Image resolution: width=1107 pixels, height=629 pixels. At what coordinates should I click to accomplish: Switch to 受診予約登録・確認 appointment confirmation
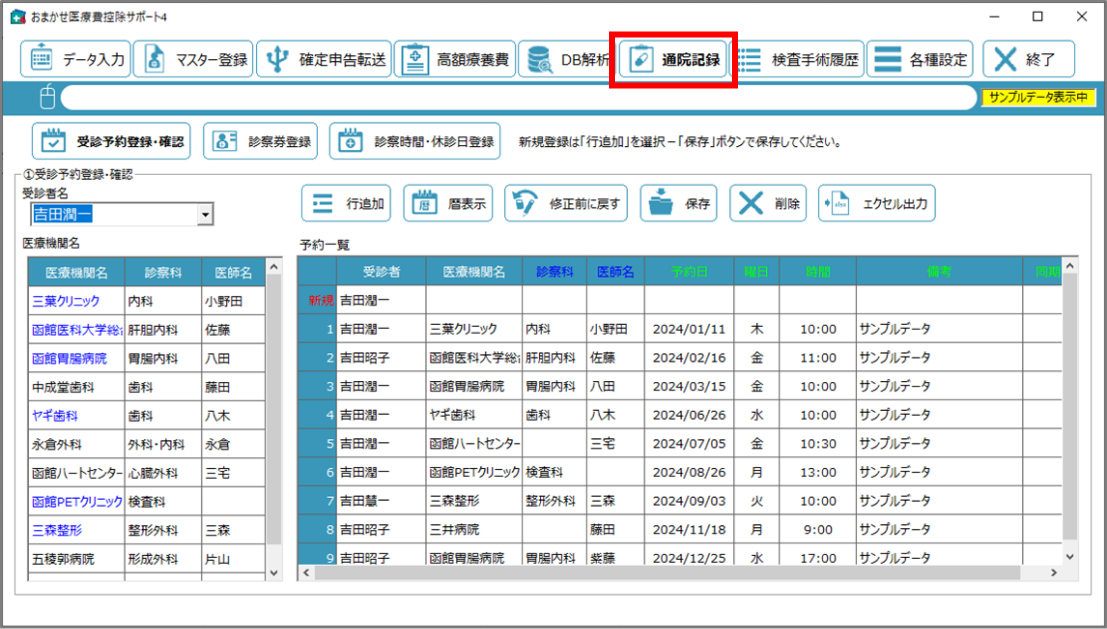pyautogui.click(x=115, y=140)
